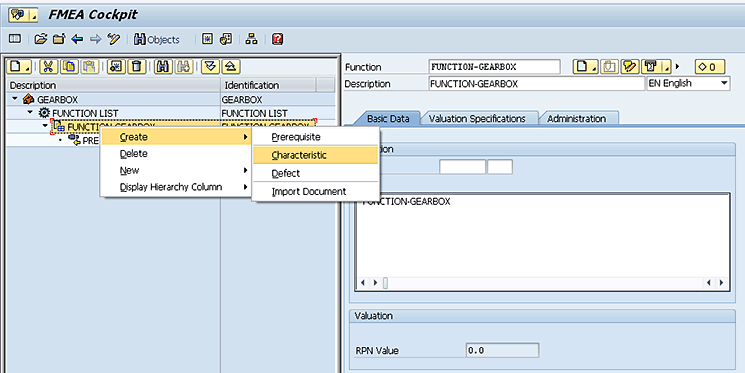This screenshot has width=745, height=373.
Task: Click GEARBOX in the Identification column
Action: pos(242,99)
